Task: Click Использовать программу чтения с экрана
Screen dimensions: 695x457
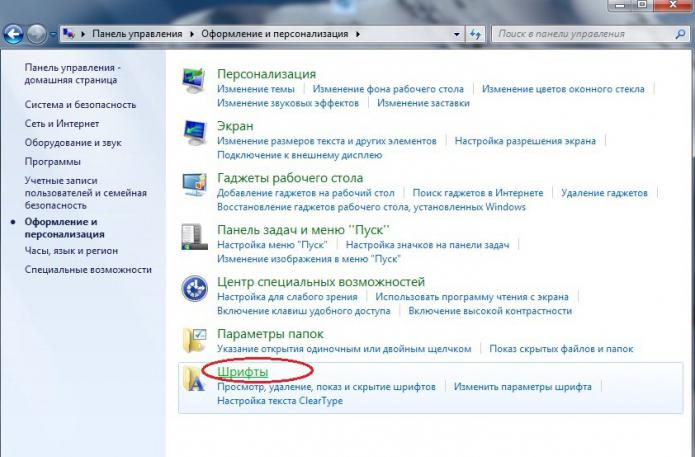Action: click(472, 297)
